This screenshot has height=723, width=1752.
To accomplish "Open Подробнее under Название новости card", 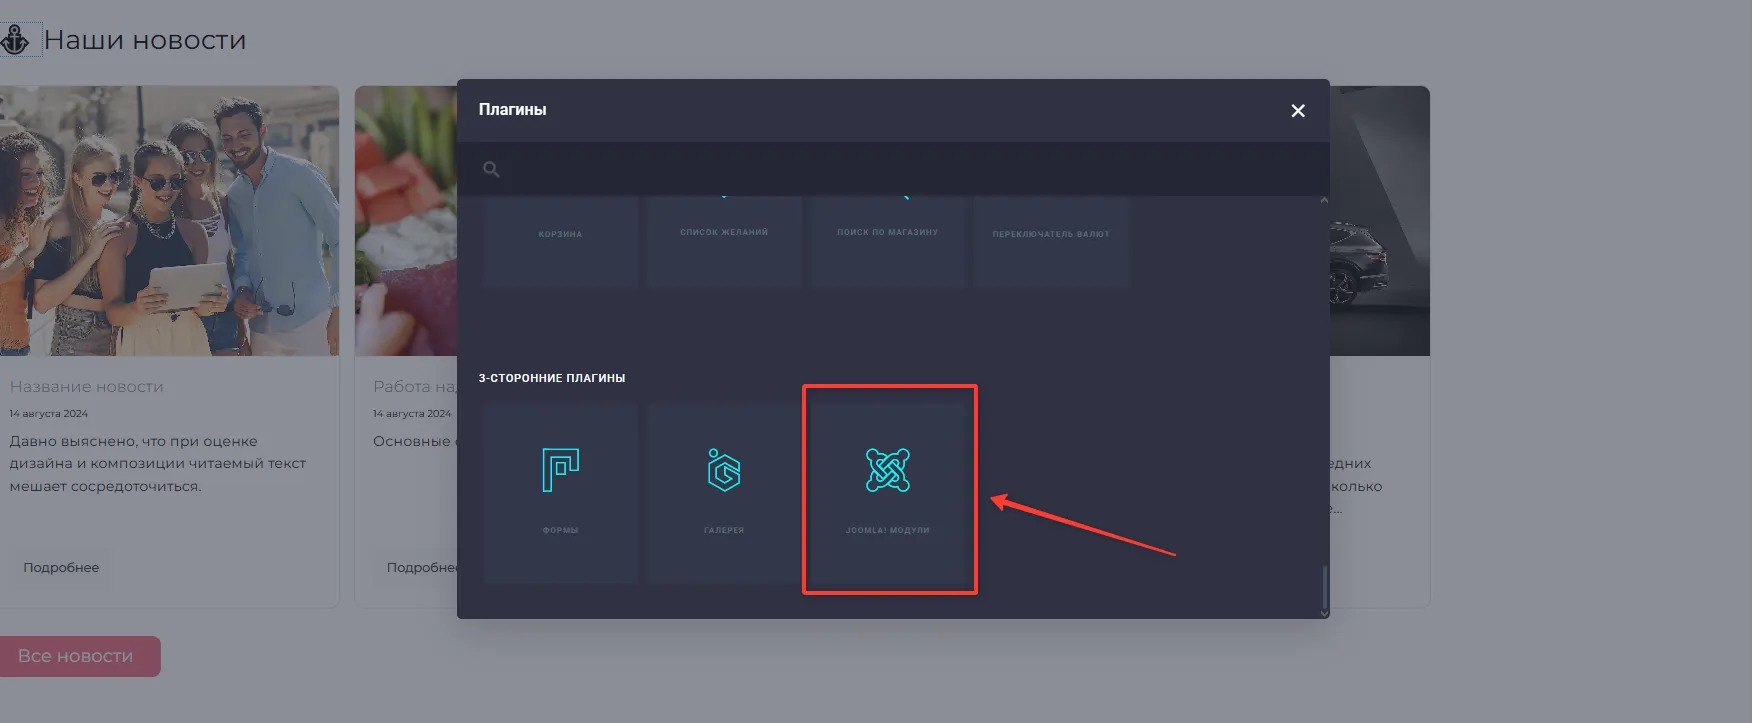I will coord(61,567).
